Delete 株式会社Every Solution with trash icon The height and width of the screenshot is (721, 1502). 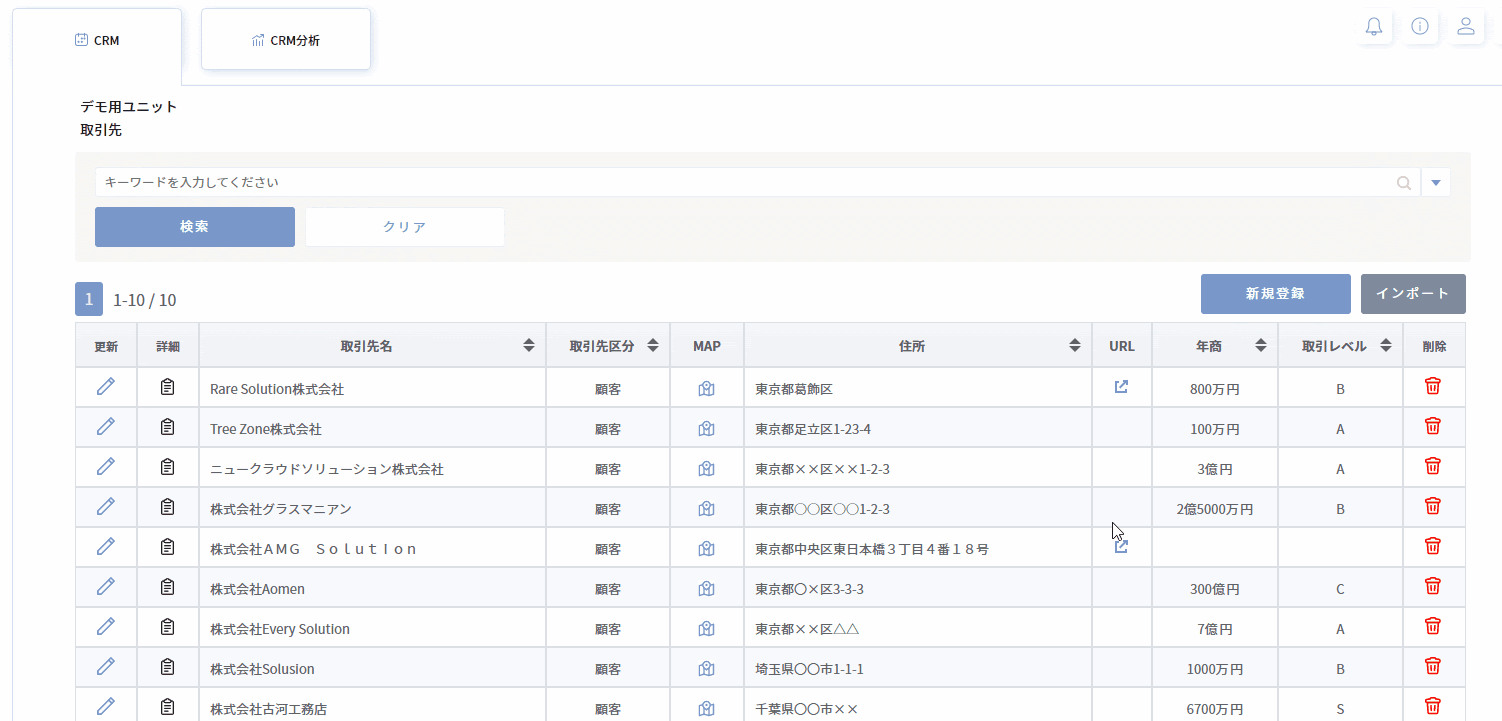tap(1433, 626)
